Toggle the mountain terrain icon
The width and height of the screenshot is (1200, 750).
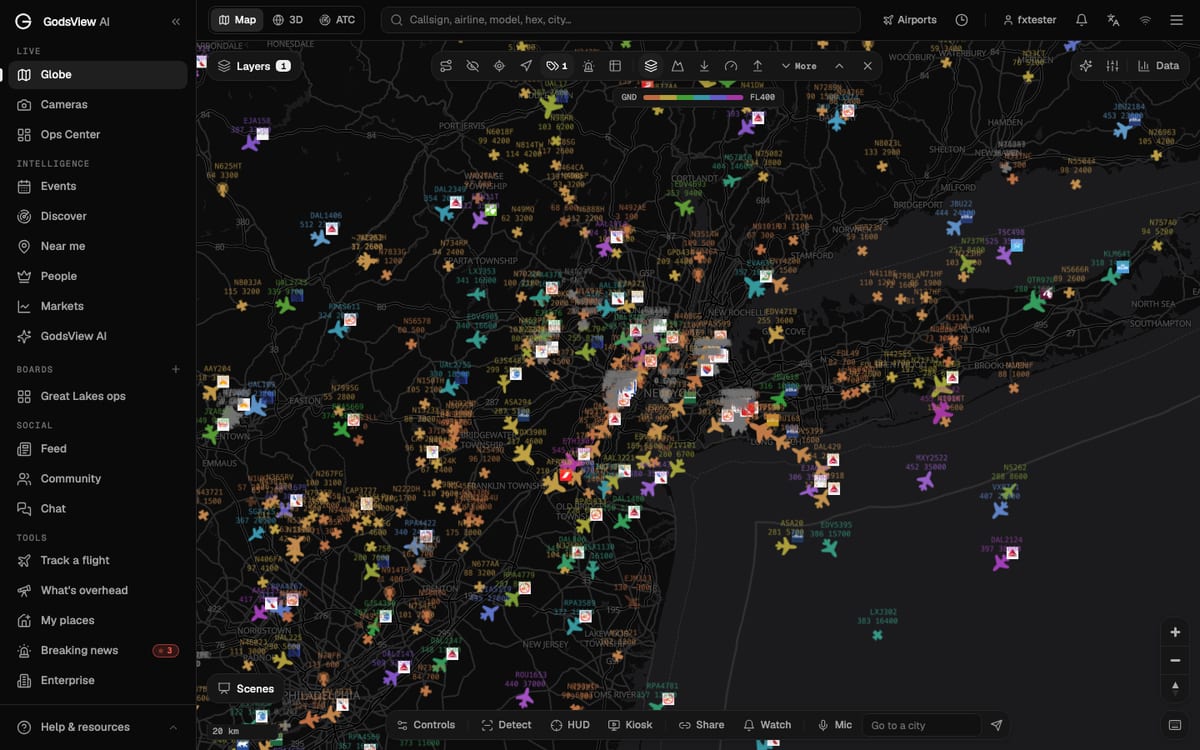pos(677,66)
